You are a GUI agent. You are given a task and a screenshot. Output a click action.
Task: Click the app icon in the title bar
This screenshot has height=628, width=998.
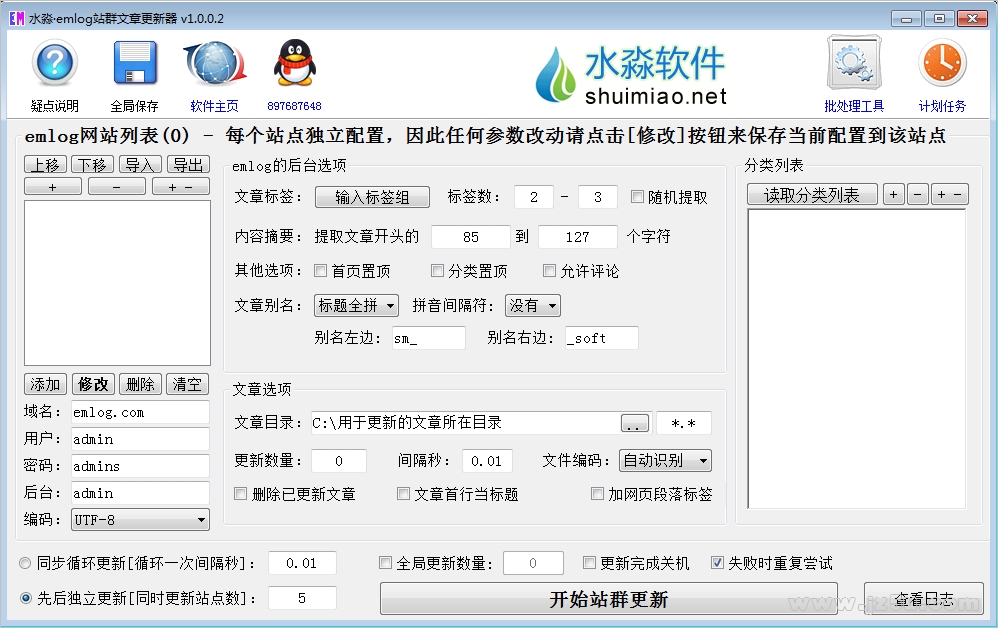(17, 18)
